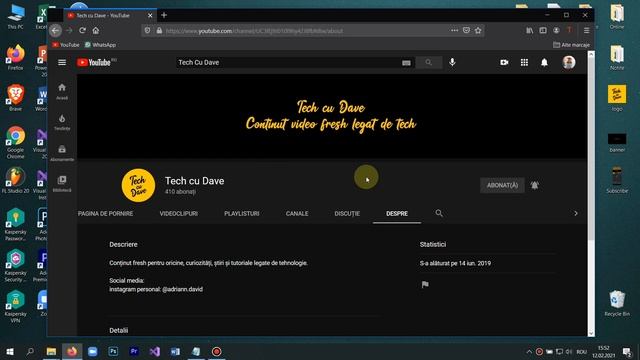Open tracking protection shield icon

[x=148, y=31]
